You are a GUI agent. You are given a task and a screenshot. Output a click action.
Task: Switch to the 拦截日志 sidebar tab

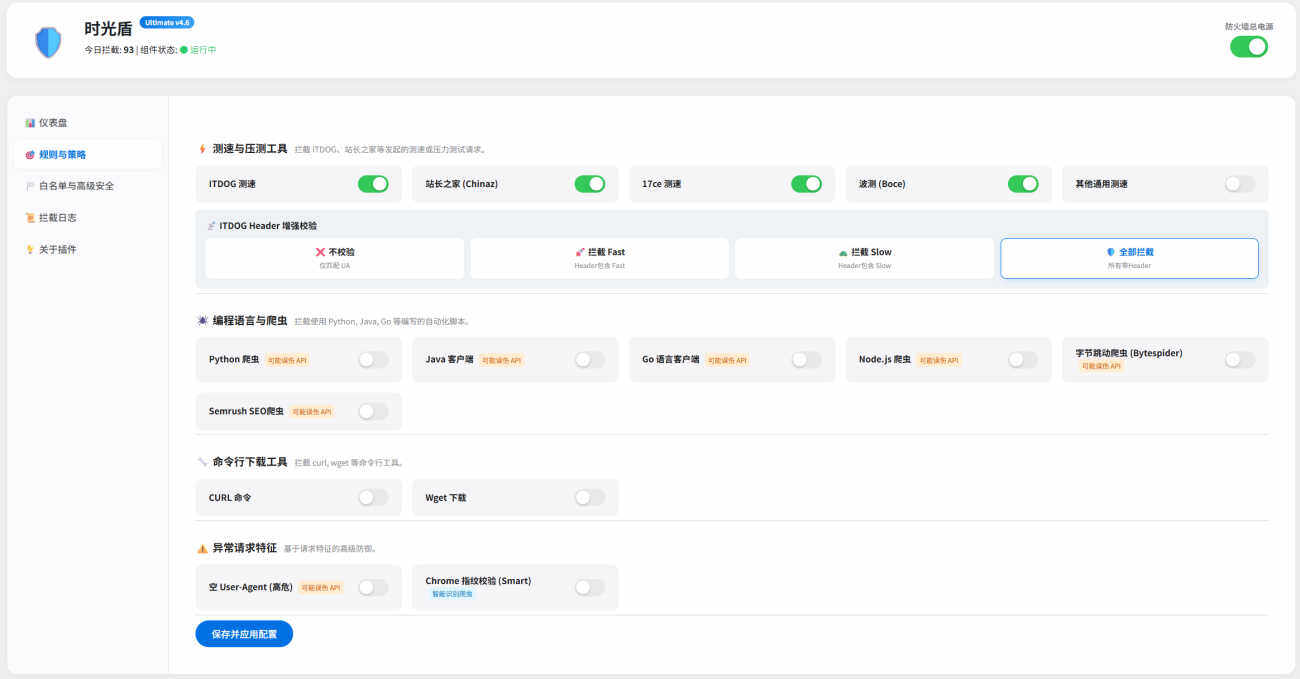(57, 218)
